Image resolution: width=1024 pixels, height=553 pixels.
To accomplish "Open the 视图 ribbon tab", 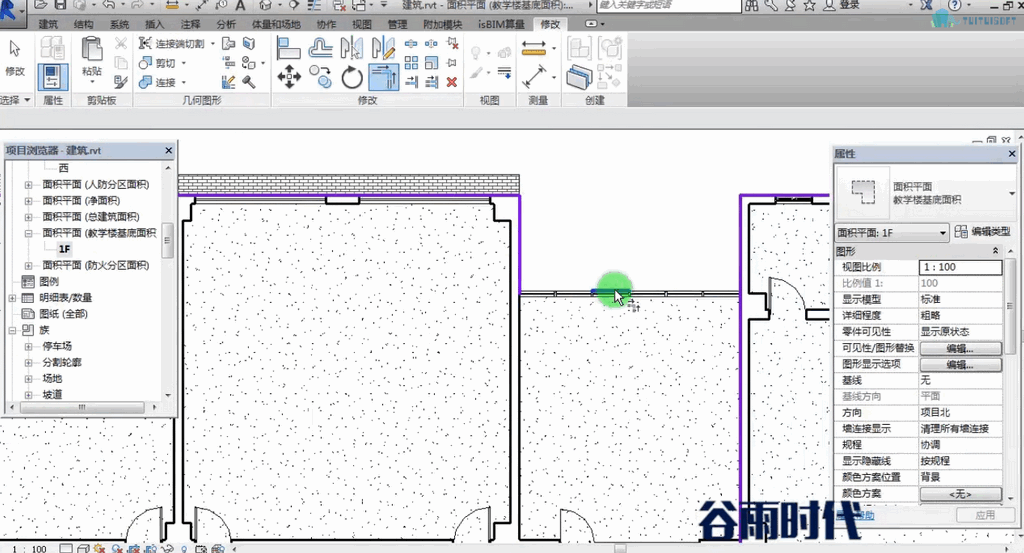I will (362, 24).
